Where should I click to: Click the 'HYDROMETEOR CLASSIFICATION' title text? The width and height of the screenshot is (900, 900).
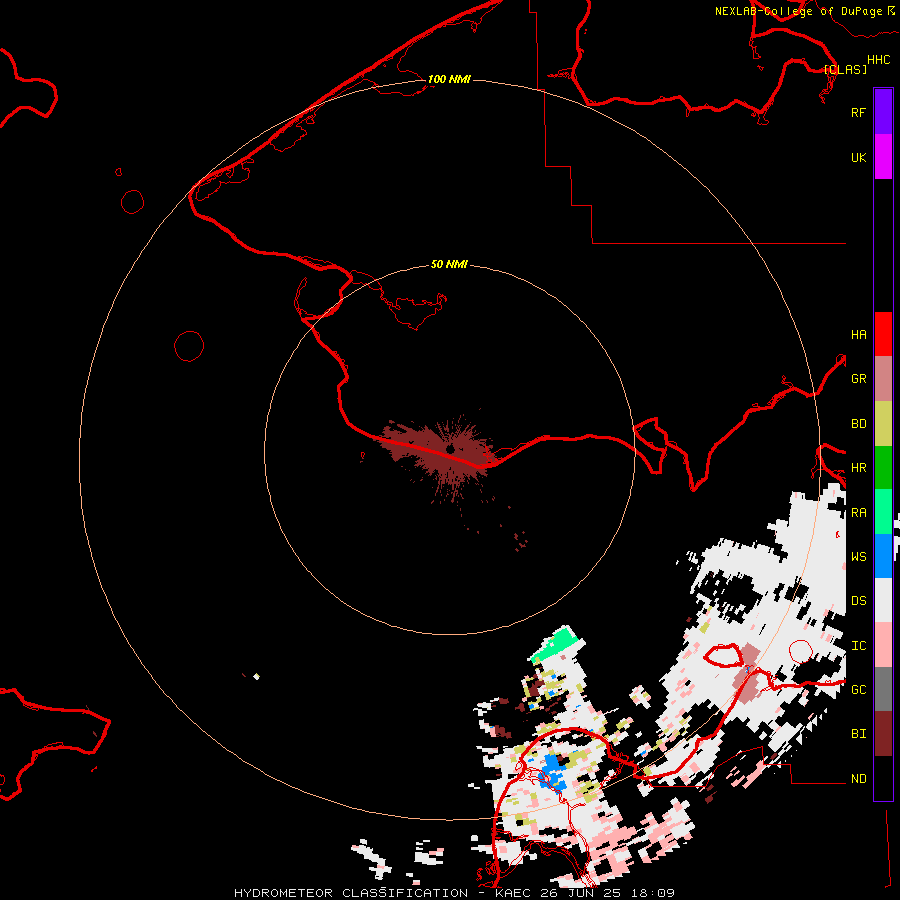point(351,893)
